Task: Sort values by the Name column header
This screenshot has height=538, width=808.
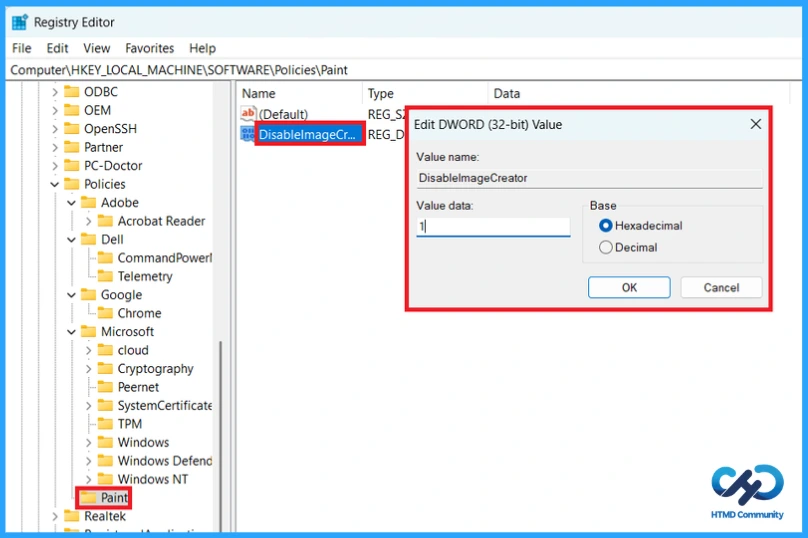Action: tap(301, 93)
